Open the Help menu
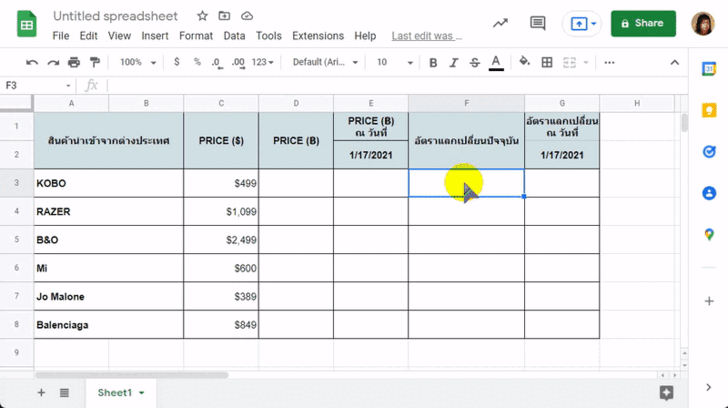The height and width of the screenshot is (408, 728). pyautogui.click(x=365, y=36)
